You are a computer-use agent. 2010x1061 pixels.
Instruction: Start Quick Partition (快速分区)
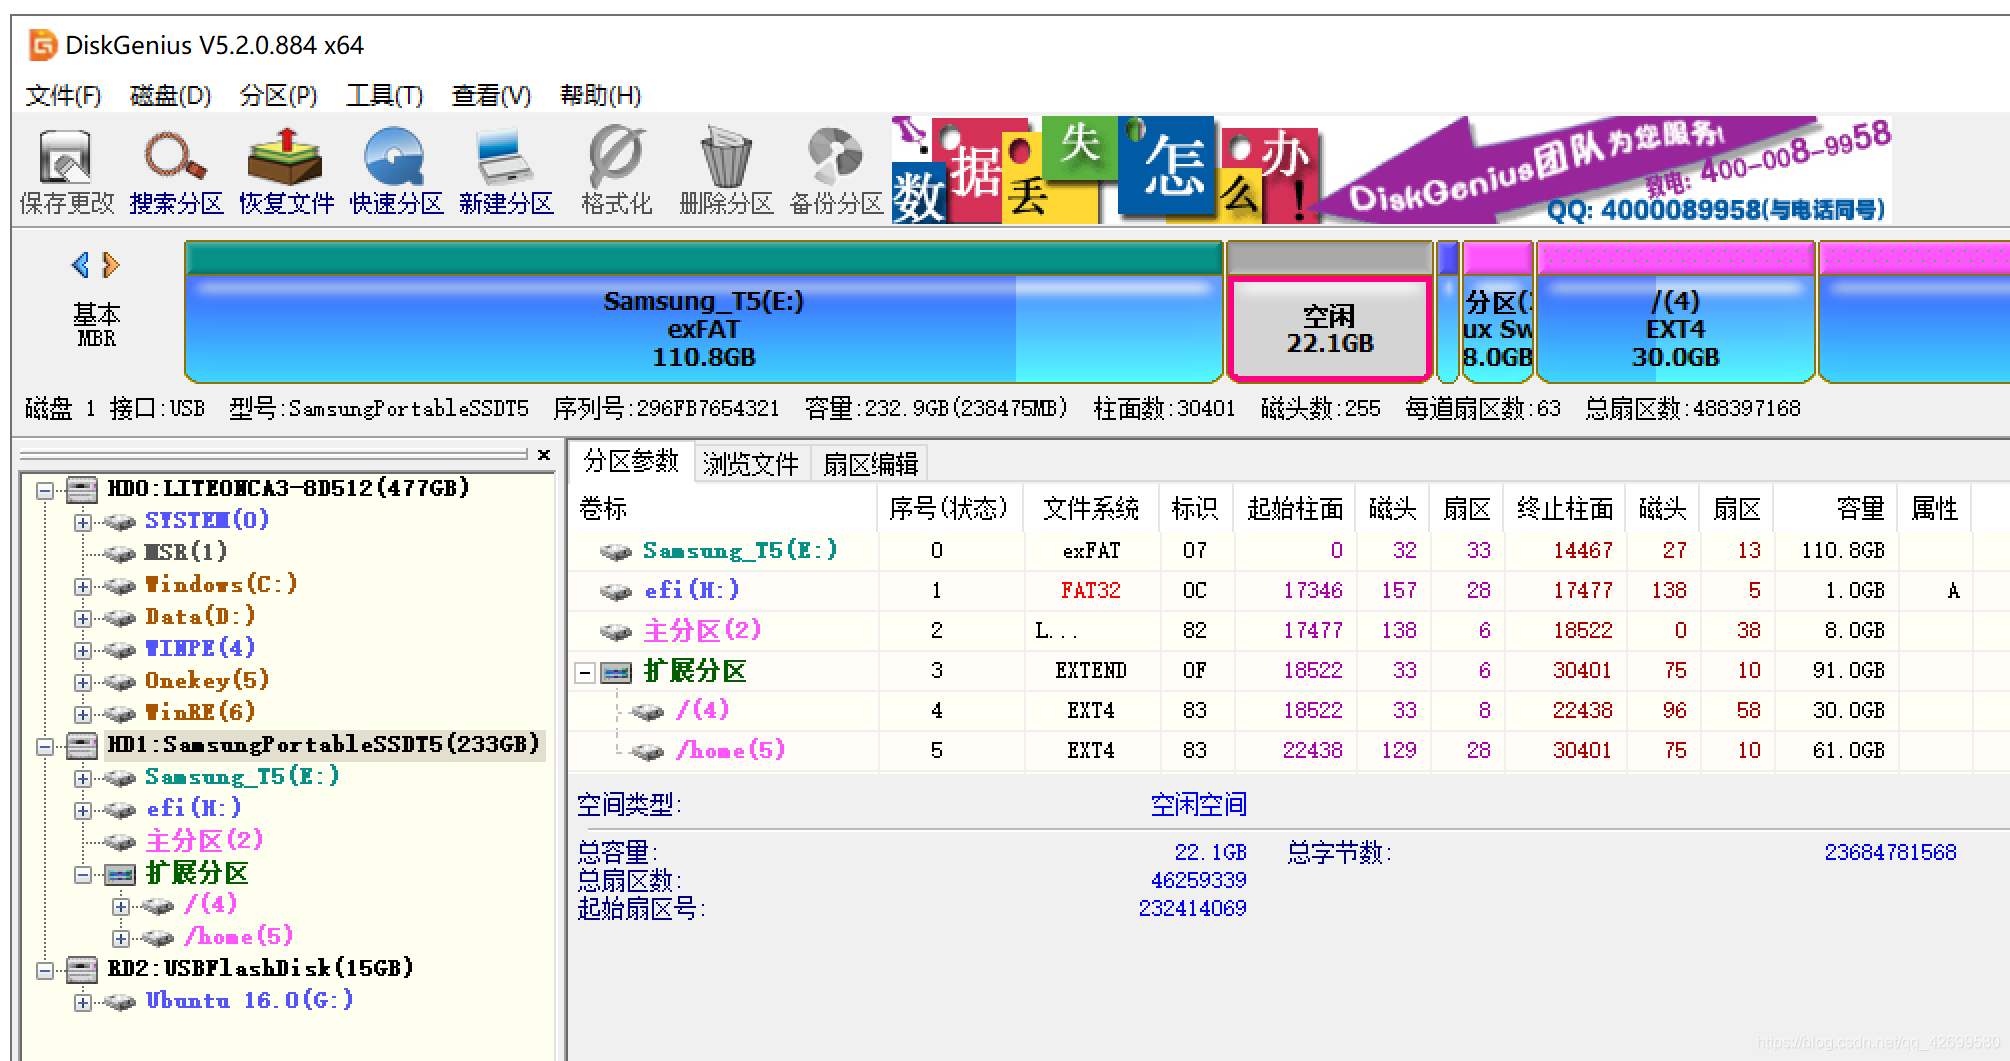(395, 158)
